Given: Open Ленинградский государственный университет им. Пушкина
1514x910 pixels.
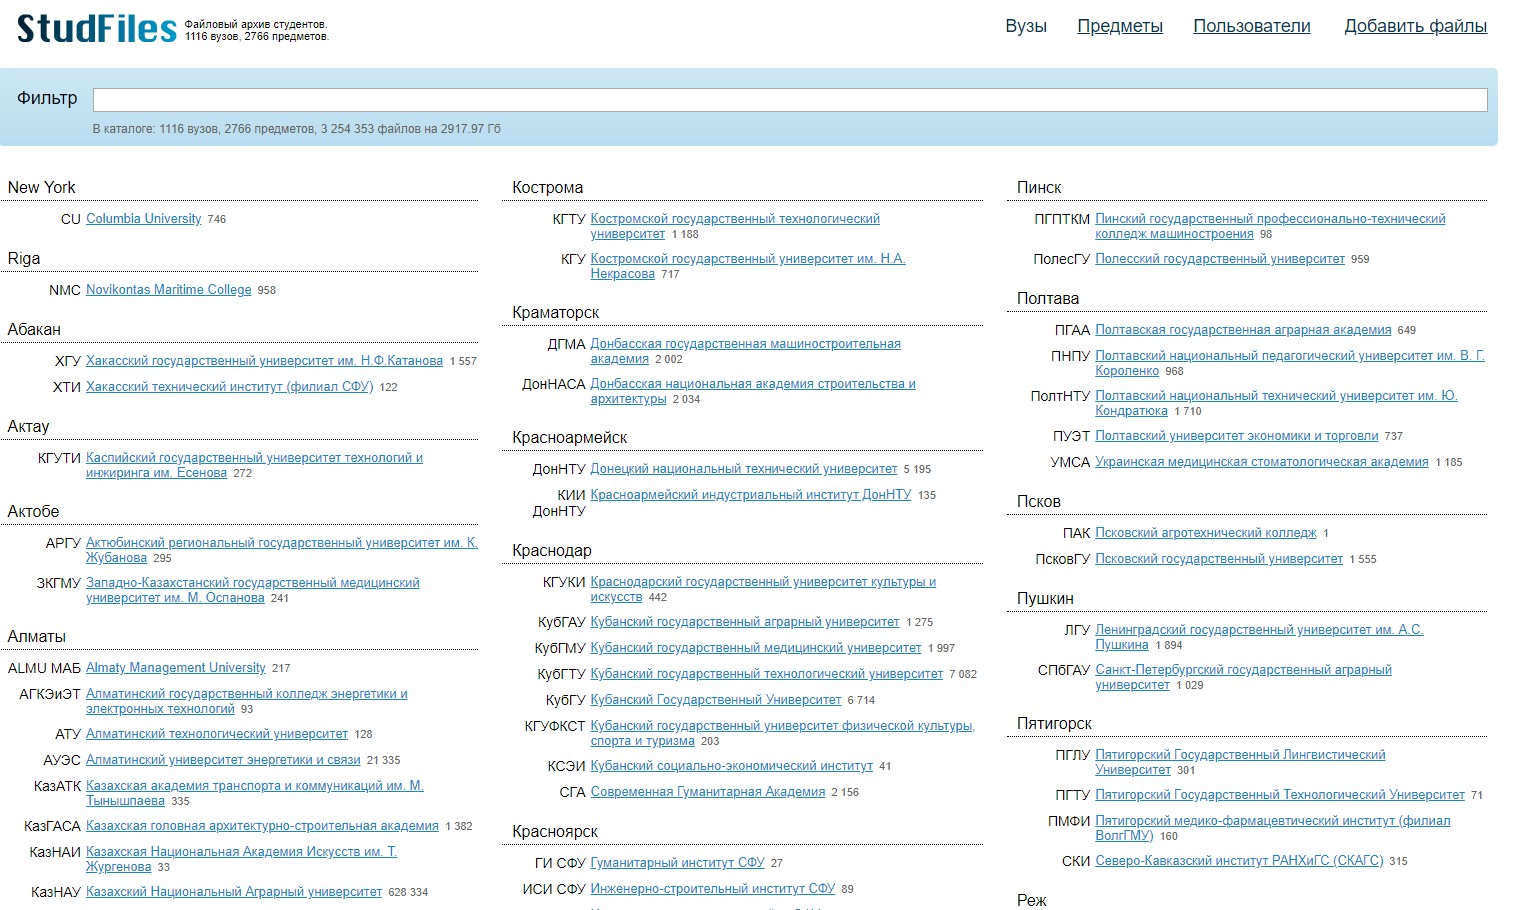Looking at the screenshot, I should pos(1259,637).
